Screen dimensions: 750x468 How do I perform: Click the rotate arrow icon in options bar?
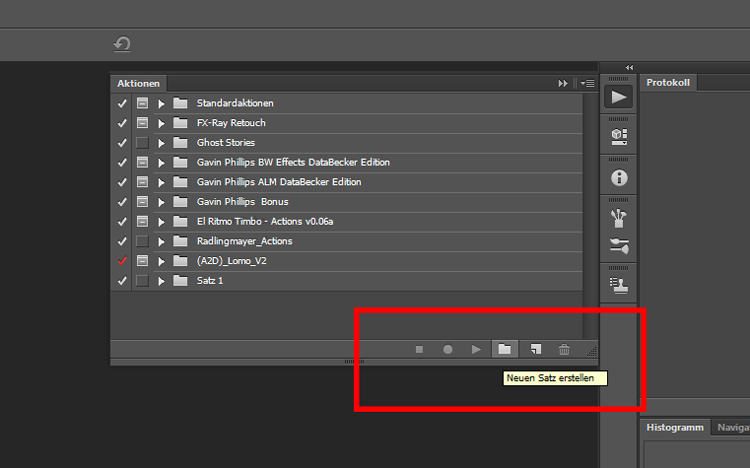122,44
